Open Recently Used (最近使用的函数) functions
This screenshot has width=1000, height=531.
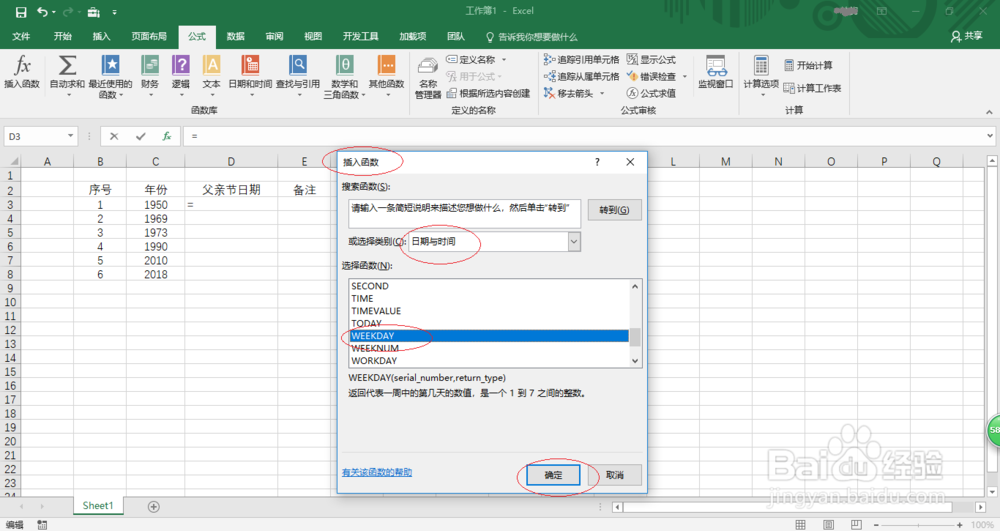tap(110, 75)
